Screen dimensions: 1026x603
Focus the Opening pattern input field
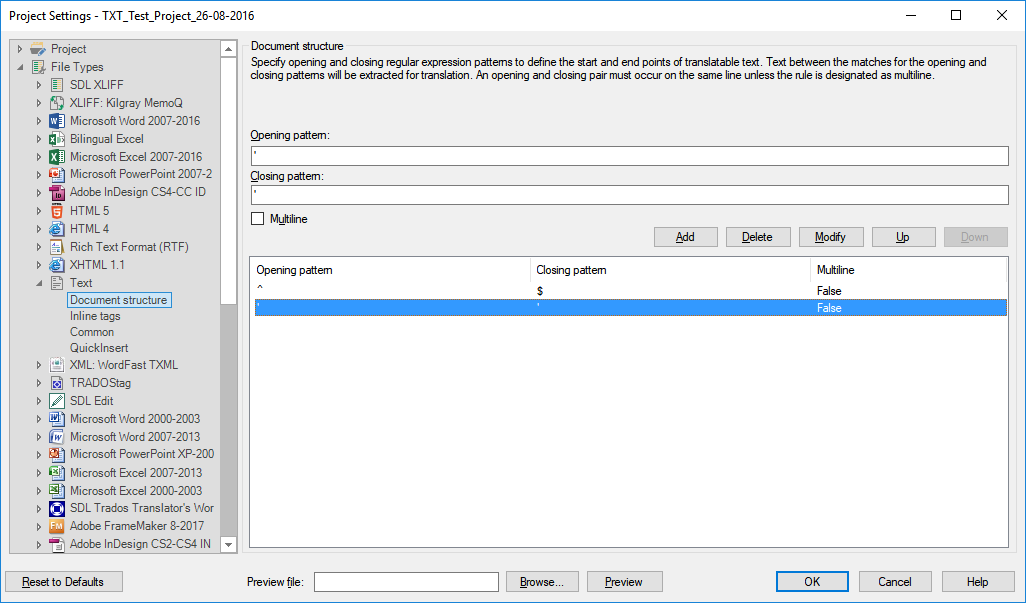629,156
